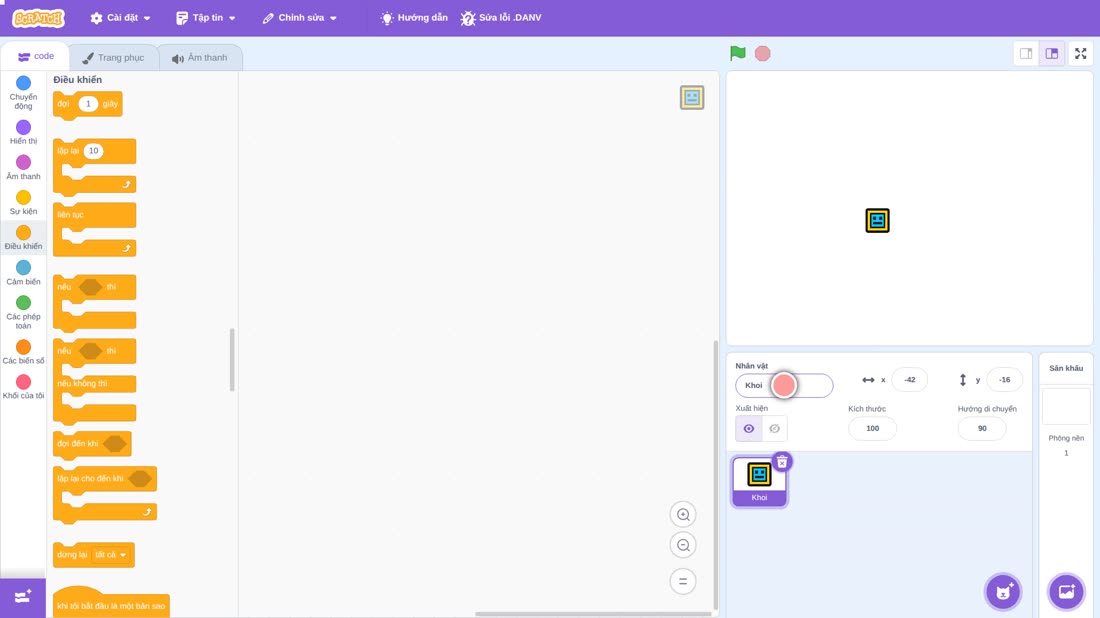Click the choose a backdrop button

[1066, 591]
